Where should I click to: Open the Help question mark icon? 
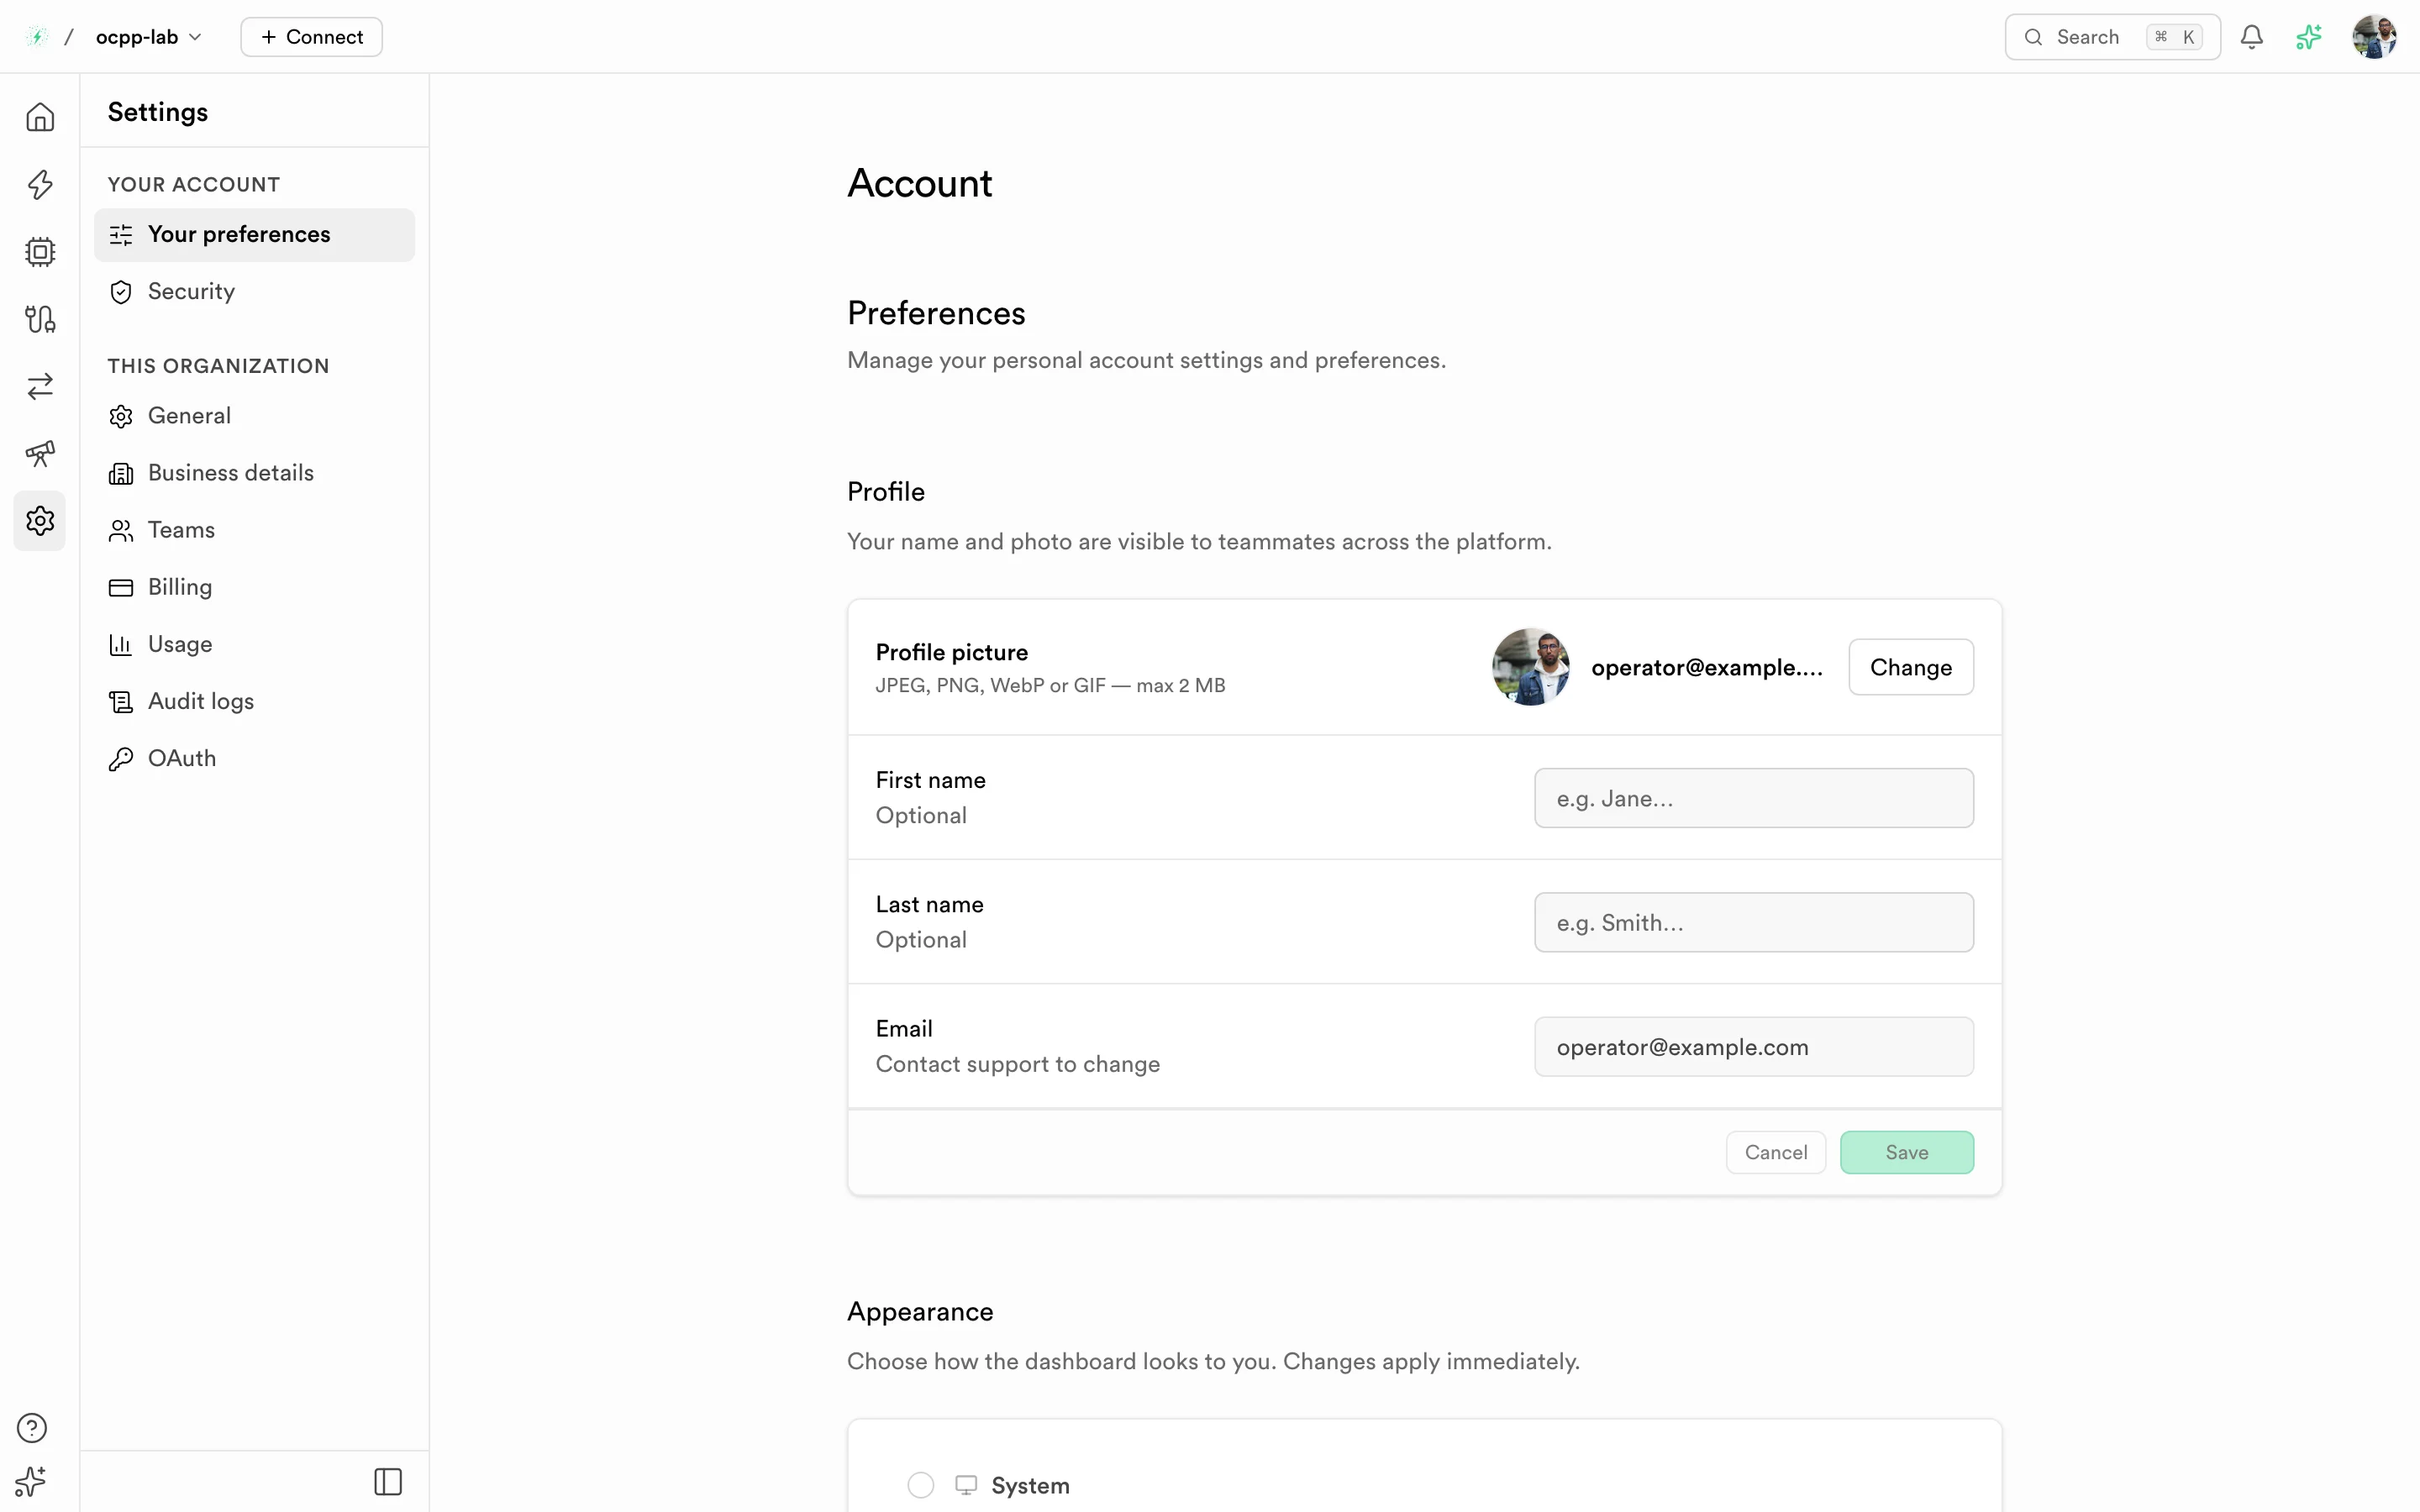(x=32, y=1427)
